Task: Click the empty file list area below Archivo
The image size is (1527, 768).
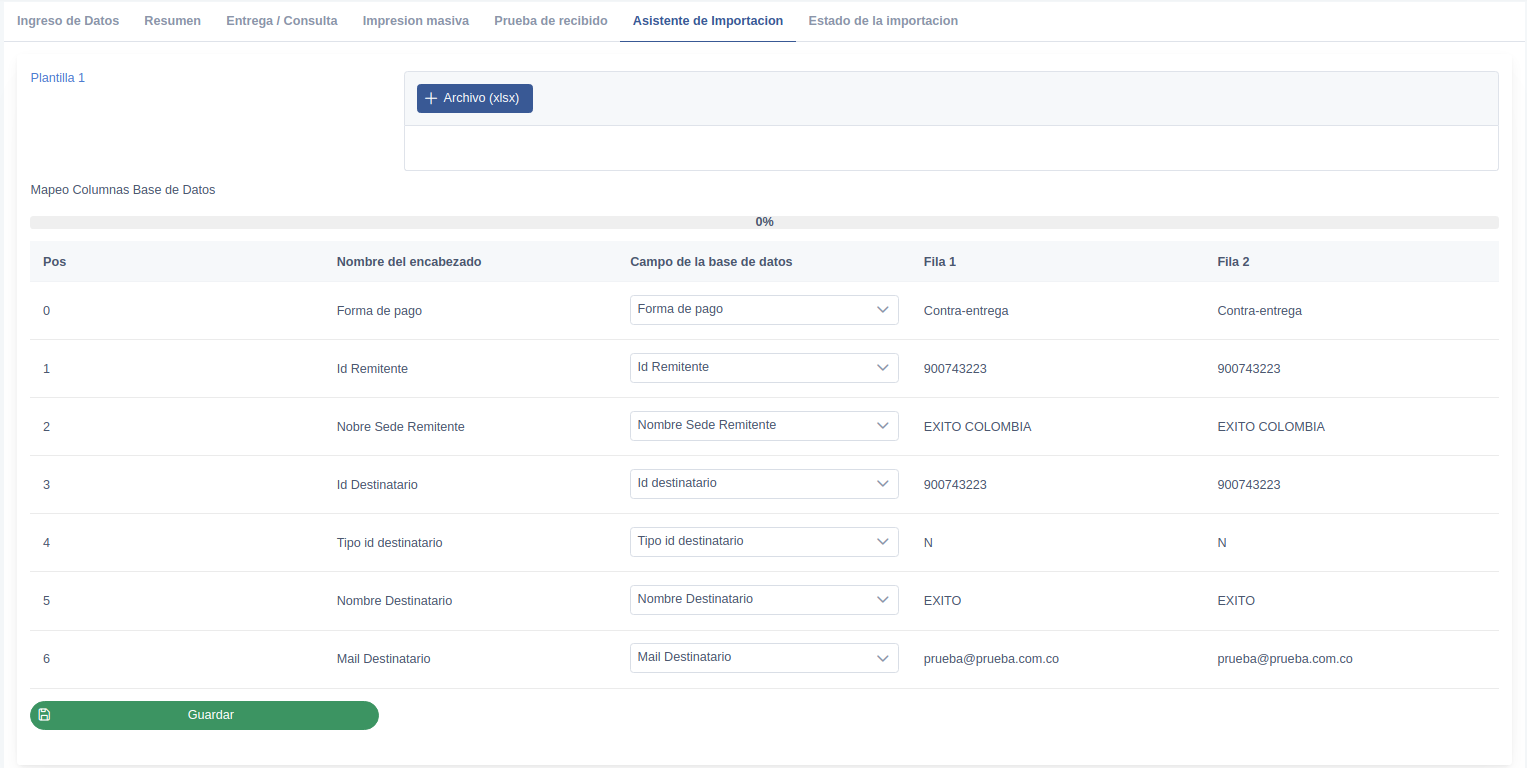Action: click(950, 148)
